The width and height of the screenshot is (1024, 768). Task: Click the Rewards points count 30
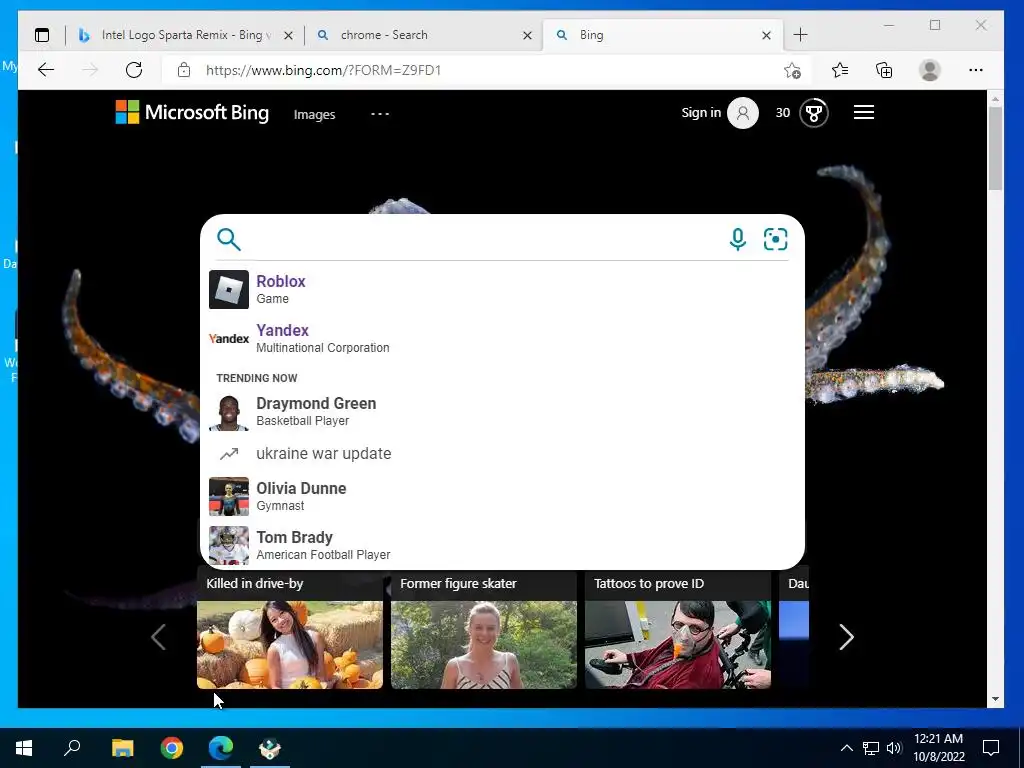[782, 112]
